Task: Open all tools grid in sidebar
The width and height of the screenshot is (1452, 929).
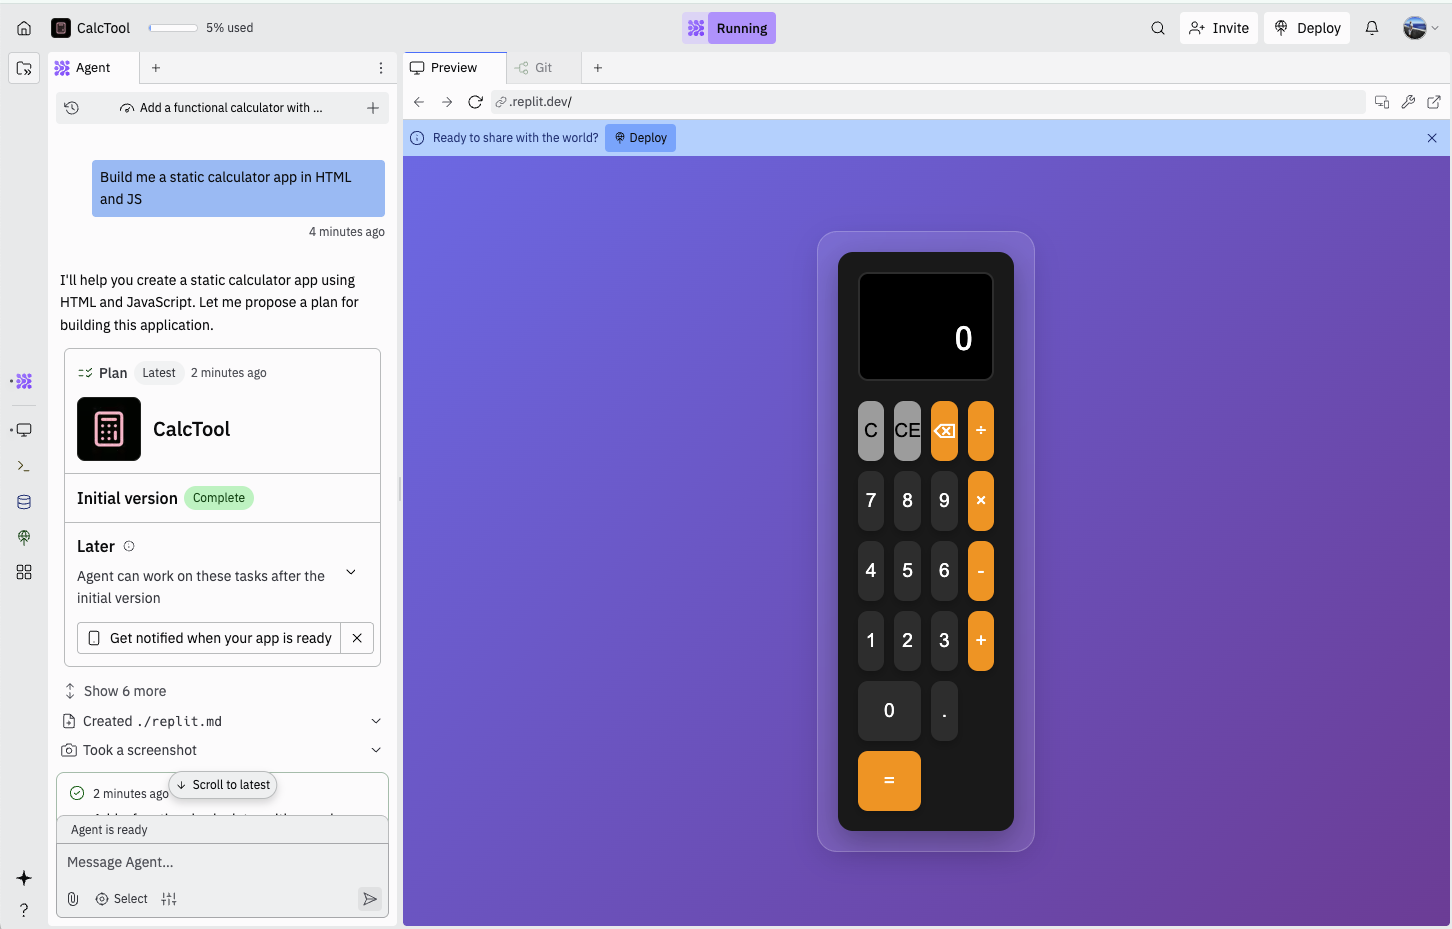Action: (24, 572)
